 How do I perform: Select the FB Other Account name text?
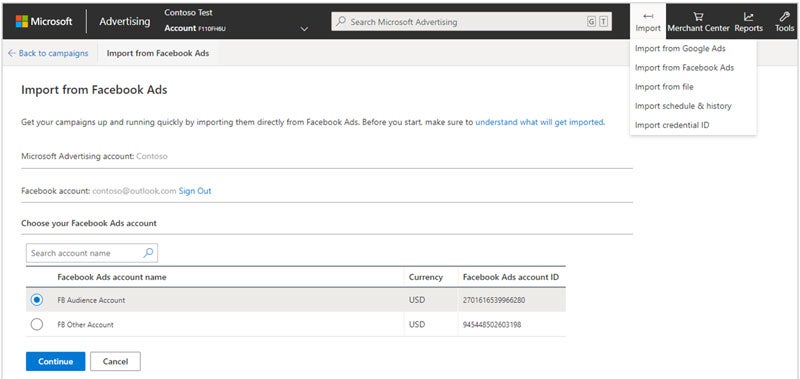click(x=86, y=324)
